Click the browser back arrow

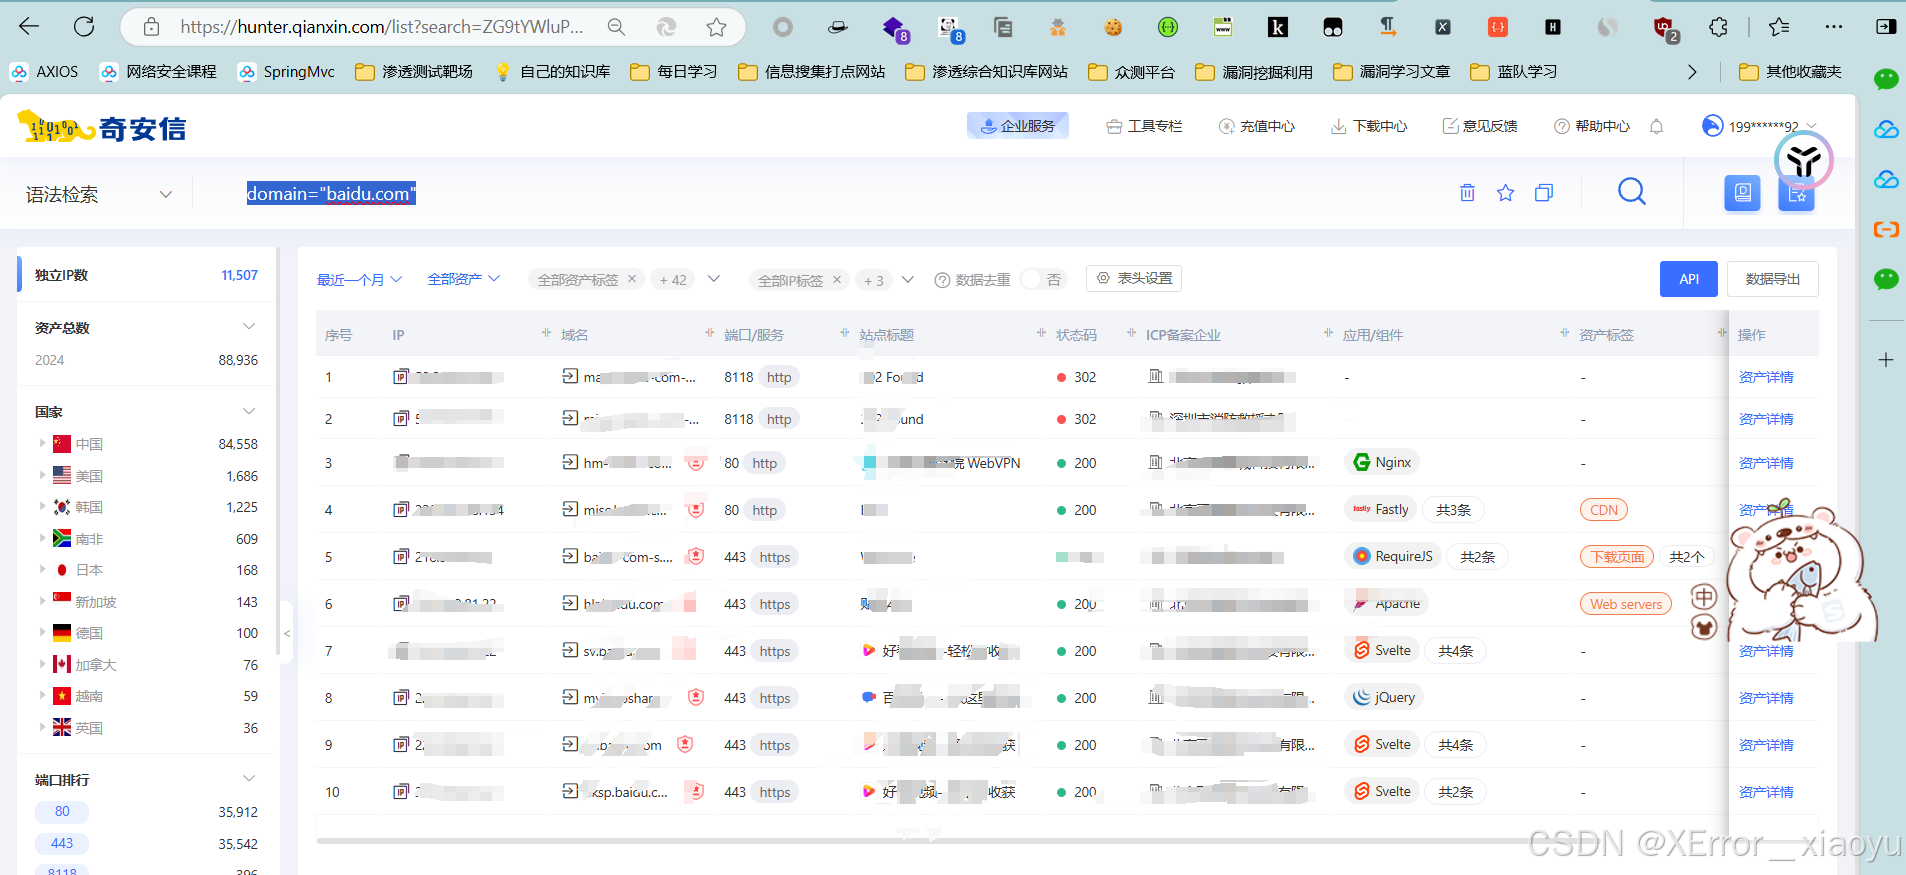tap(29, 27)
